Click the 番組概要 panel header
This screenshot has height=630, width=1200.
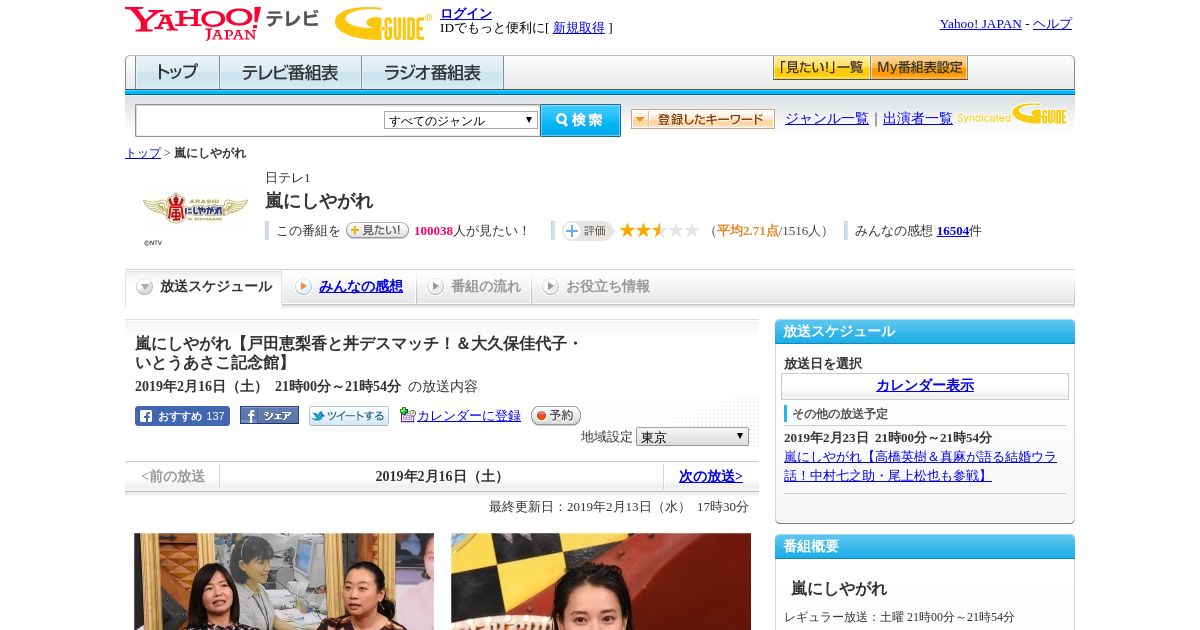click(925, 547)
